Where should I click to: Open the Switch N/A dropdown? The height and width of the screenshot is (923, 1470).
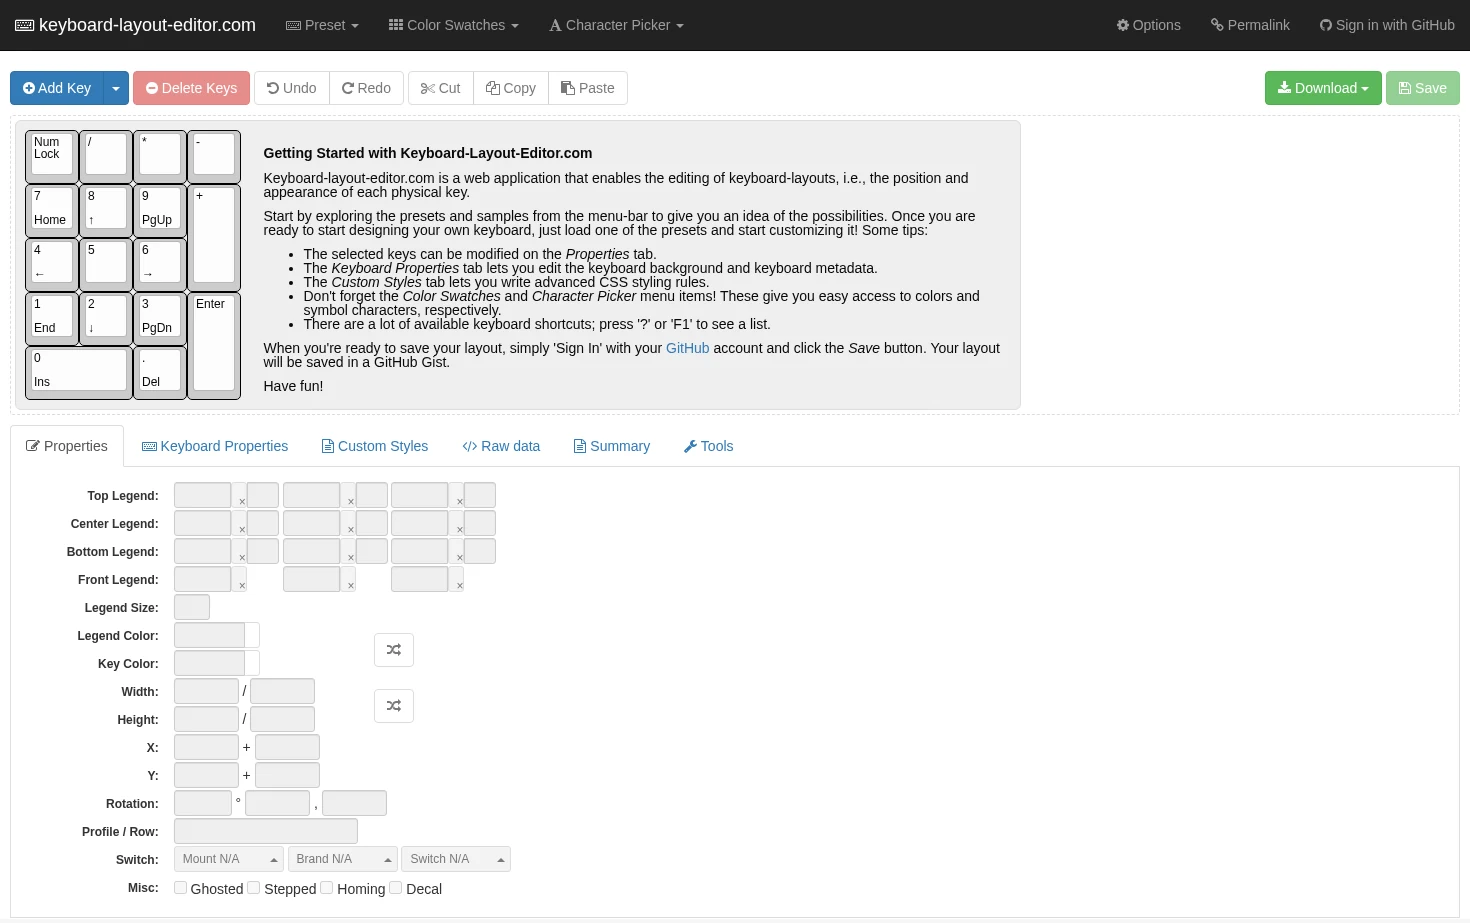click(x=456, y=859)
